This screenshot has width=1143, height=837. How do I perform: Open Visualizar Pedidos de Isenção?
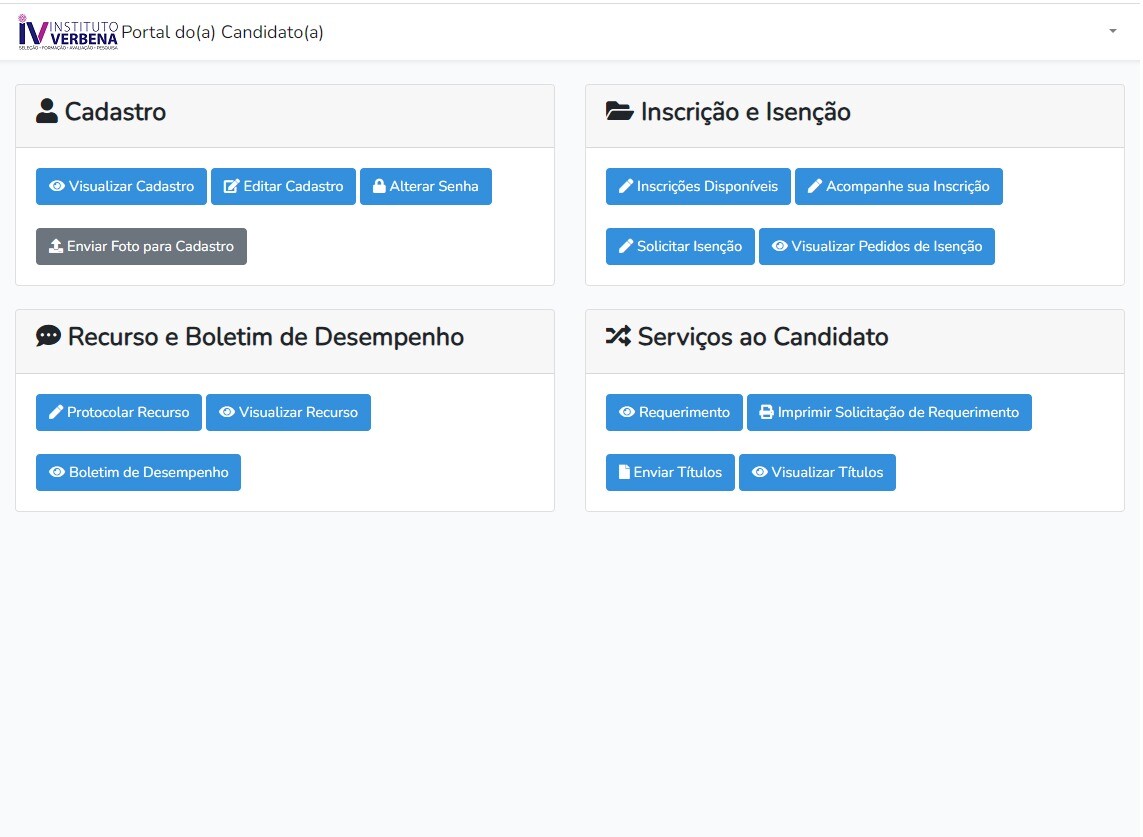coord(877,246)
